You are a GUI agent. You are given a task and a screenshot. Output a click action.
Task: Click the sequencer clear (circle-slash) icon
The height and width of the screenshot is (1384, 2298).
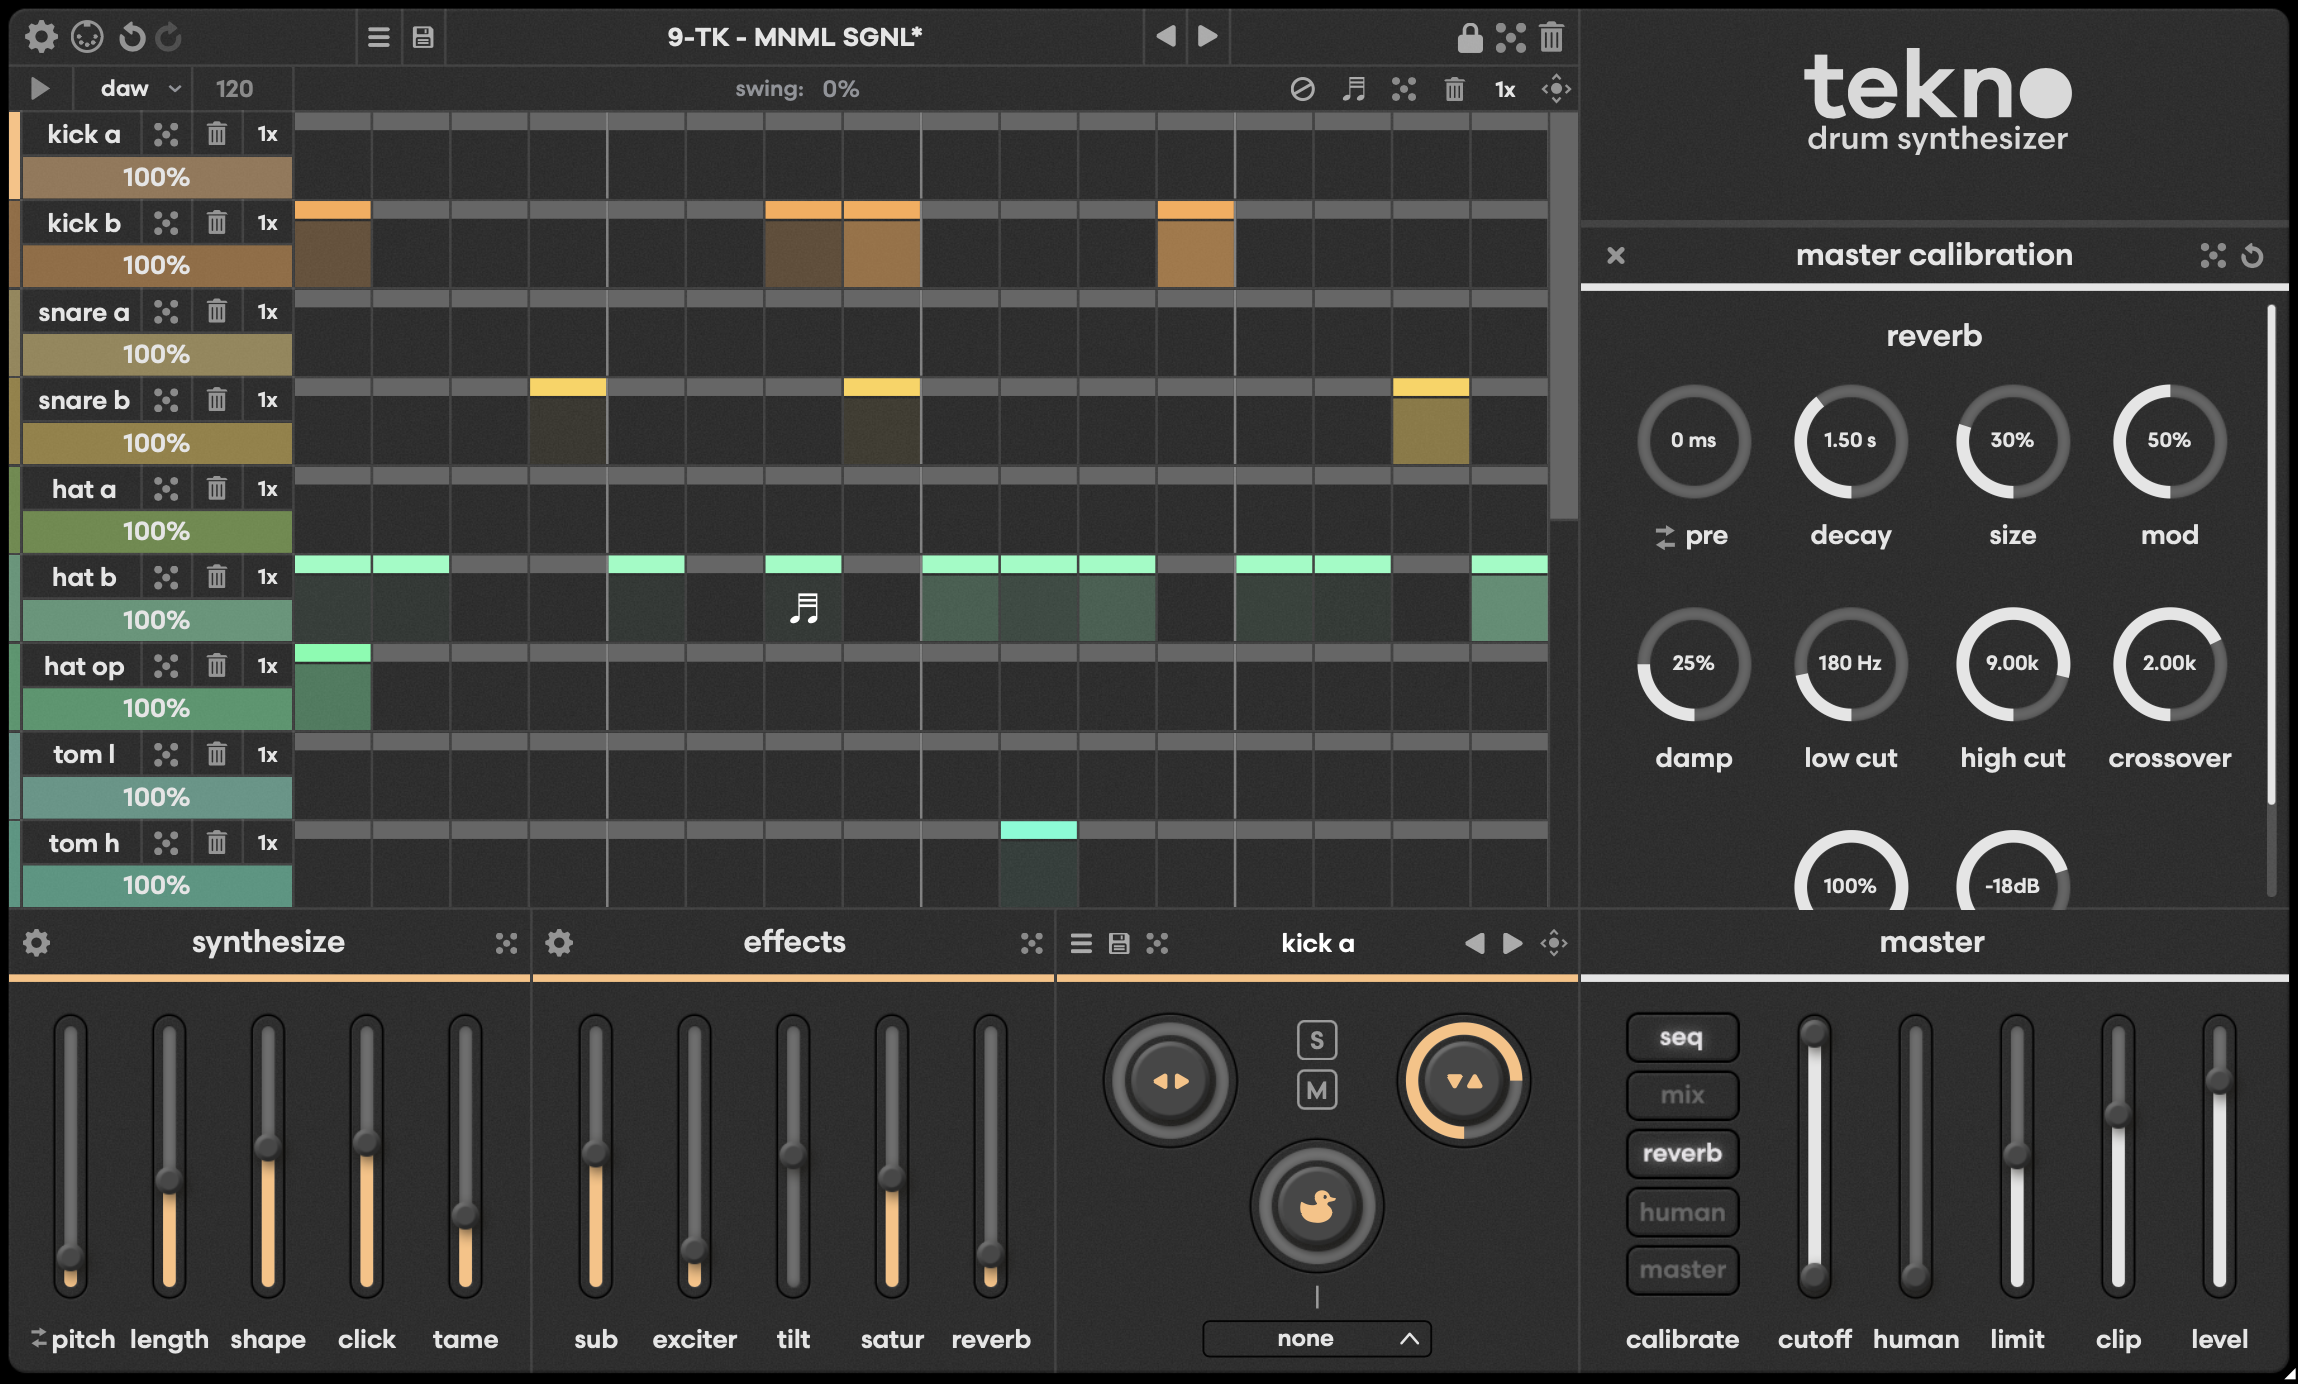point(1302,89)
